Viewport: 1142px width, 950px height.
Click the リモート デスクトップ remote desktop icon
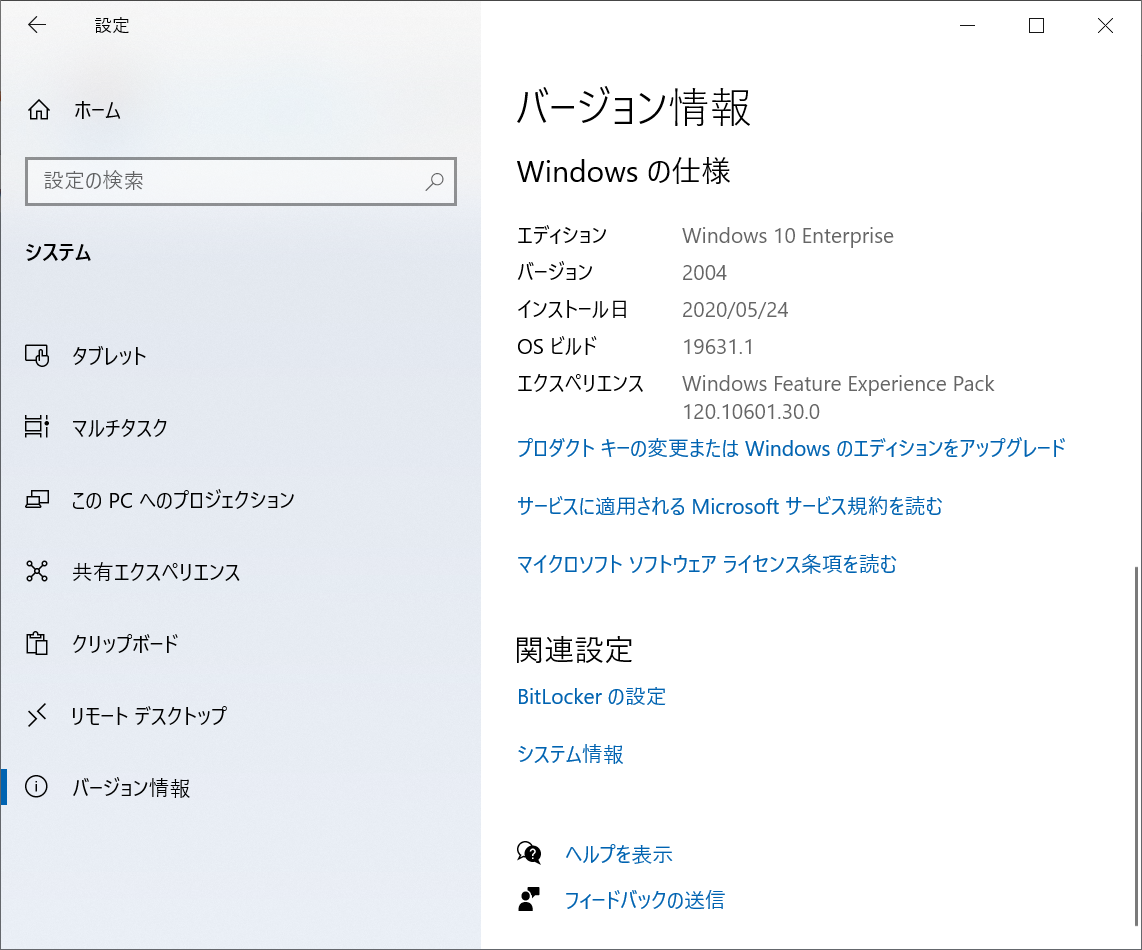[x=37, y=715]
